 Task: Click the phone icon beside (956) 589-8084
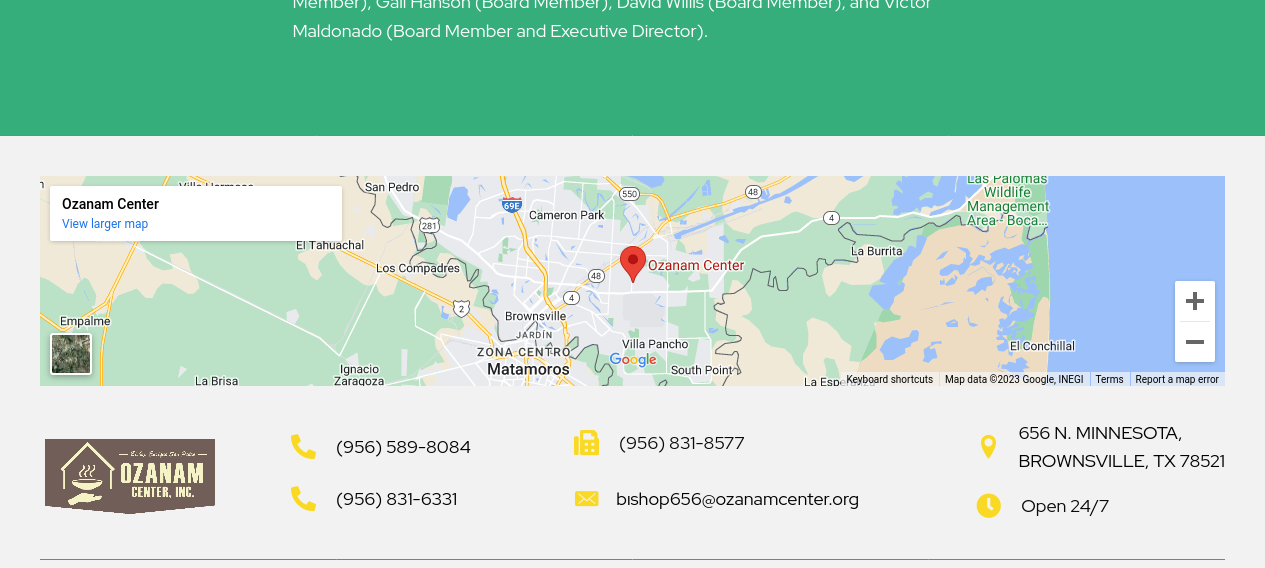pyautogui.click(x=303, y=447)
